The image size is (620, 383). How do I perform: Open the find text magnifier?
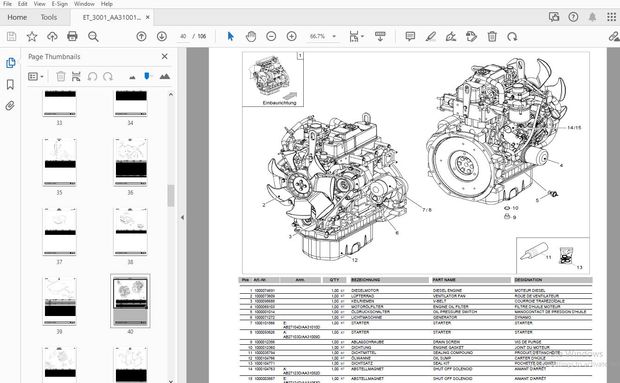click(x=93, y=37)
